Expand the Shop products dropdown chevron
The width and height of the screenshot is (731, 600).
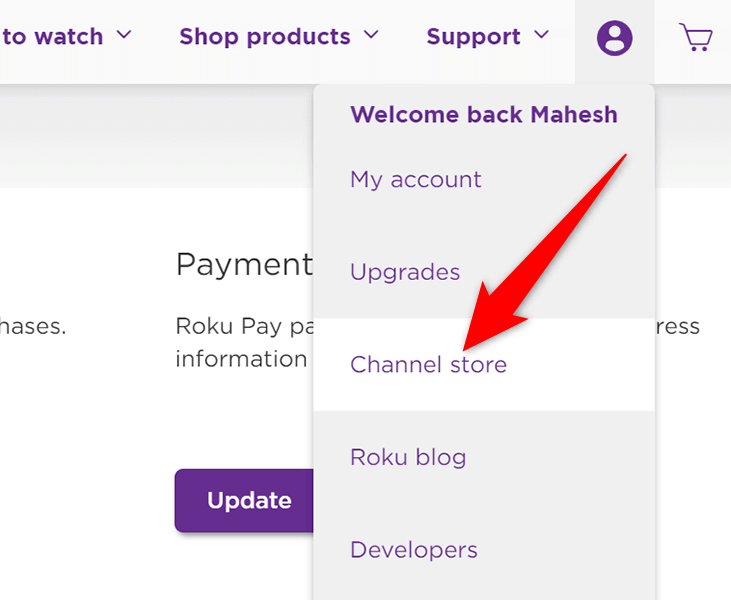coord(371,34)
